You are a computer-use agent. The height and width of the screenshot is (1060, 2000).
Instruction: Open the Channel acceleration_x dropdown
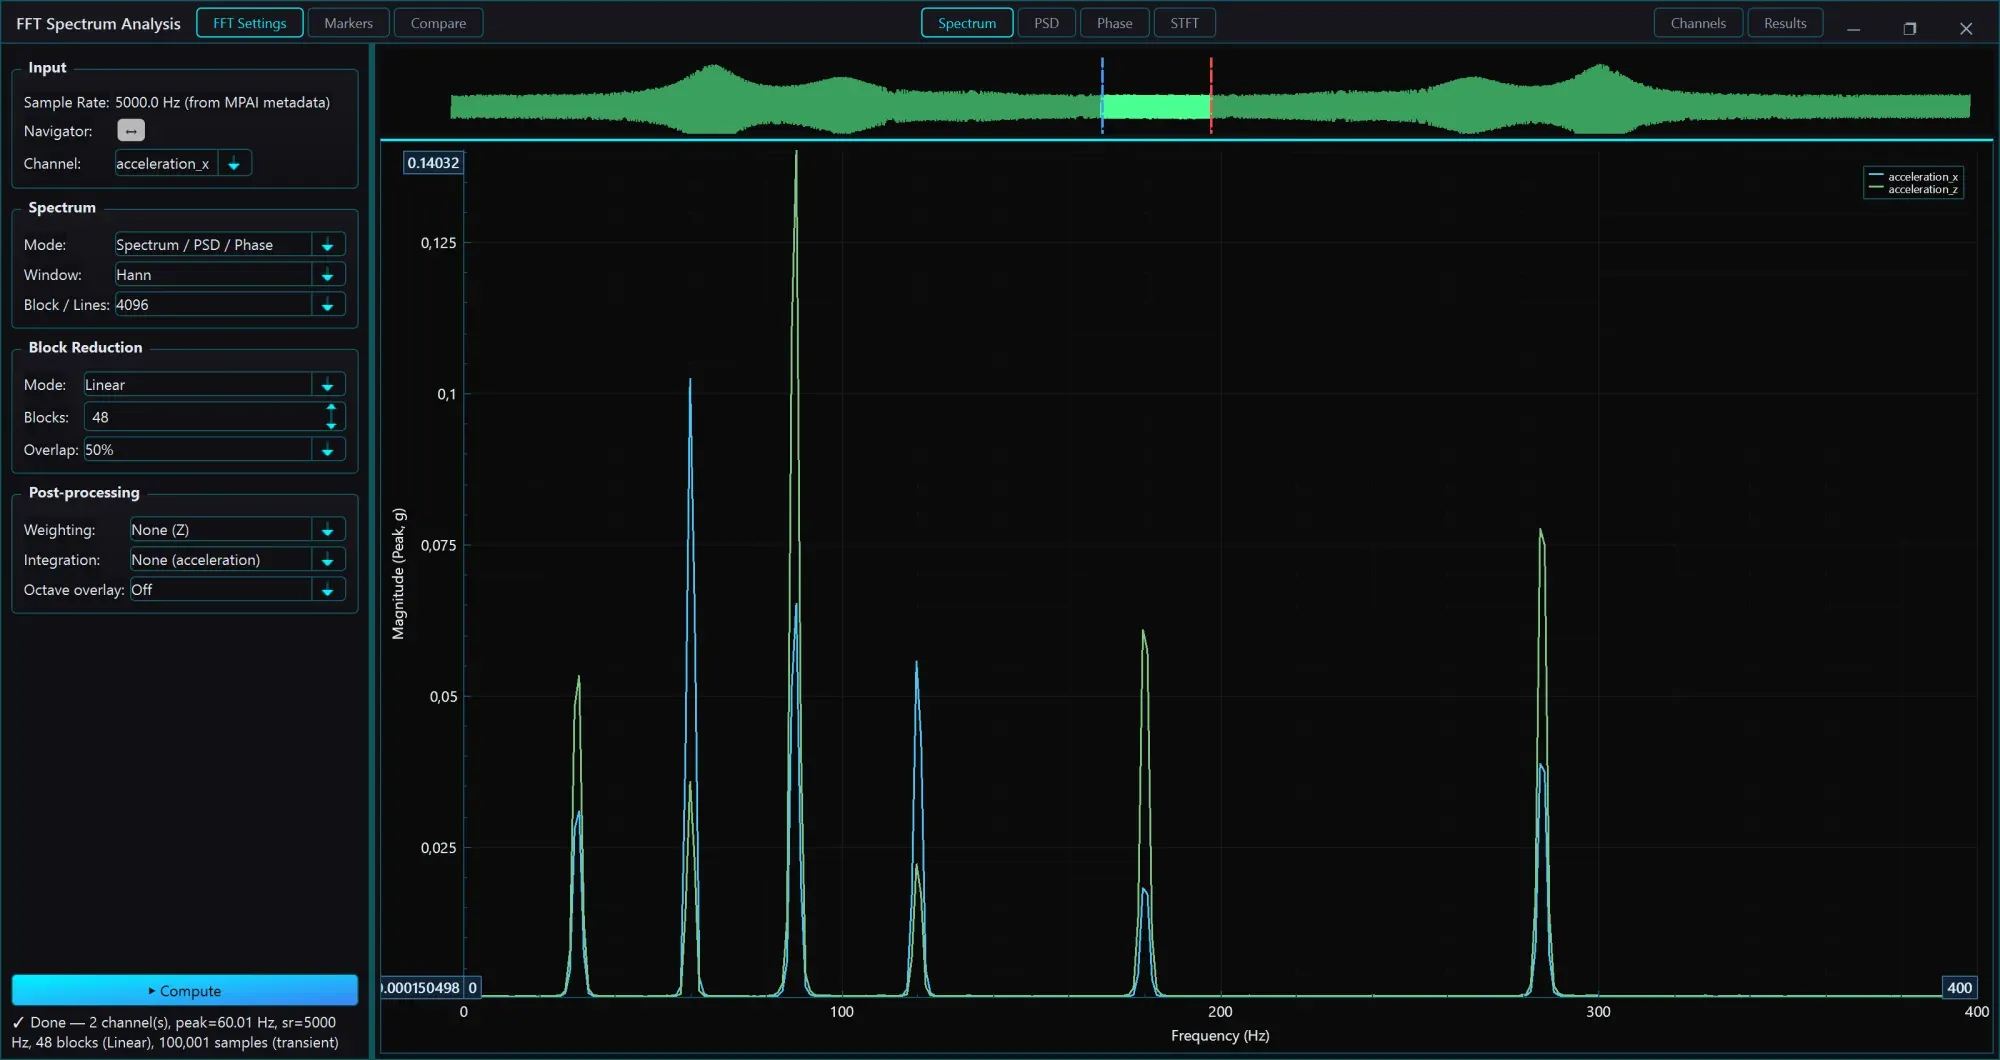tap(183, 164)
